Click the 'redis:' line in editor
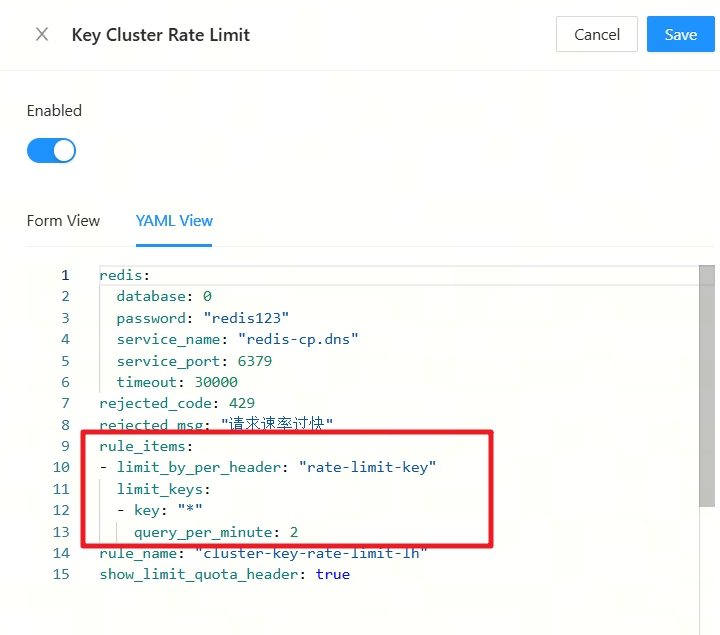 (124, 275)
